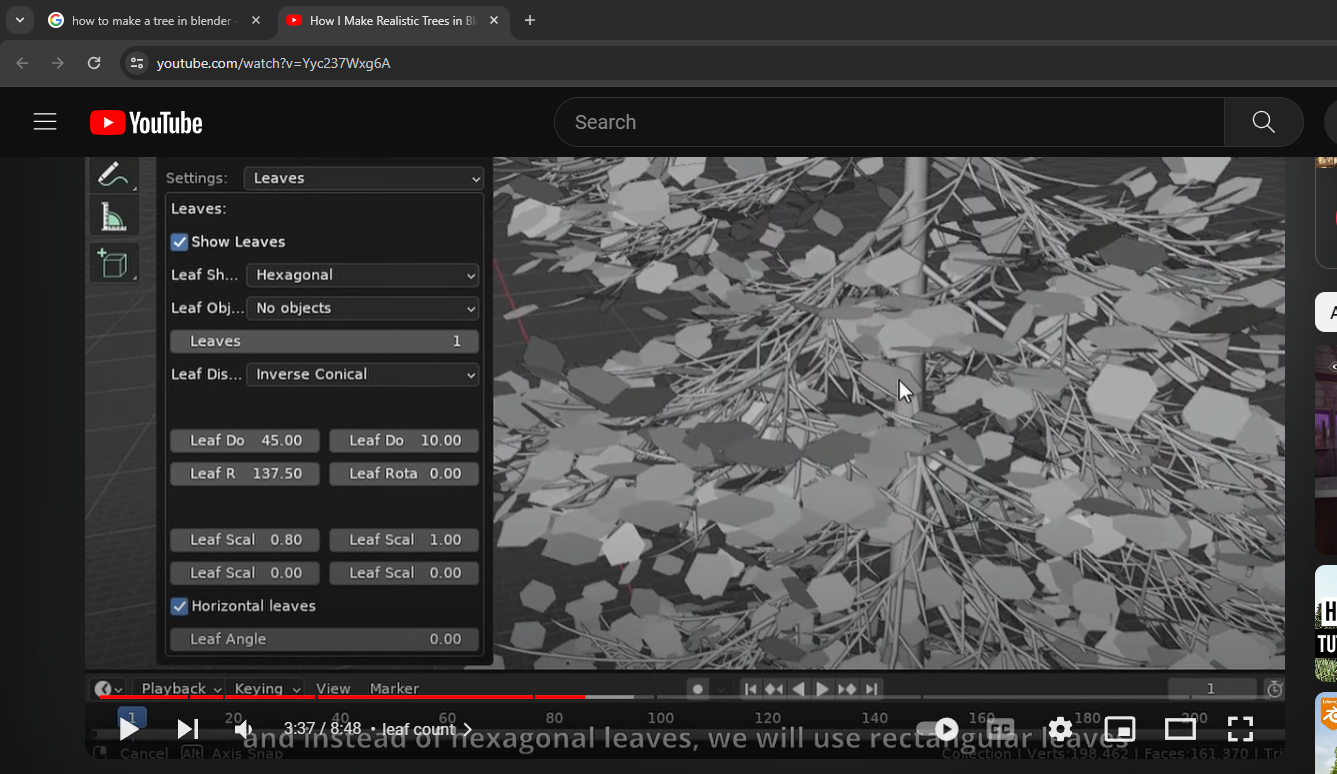The image size is (1337, 774).
Task: Select the Measure tool in Blender video
Action: point(113,216)
